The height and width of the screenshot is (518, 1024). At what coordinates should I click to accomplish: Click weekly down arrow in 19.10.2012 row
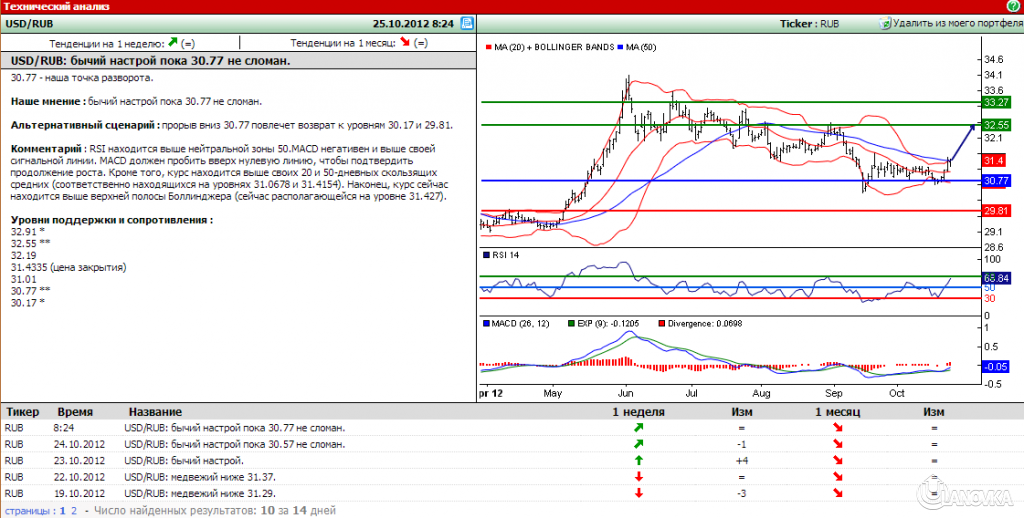coord(637,492)
